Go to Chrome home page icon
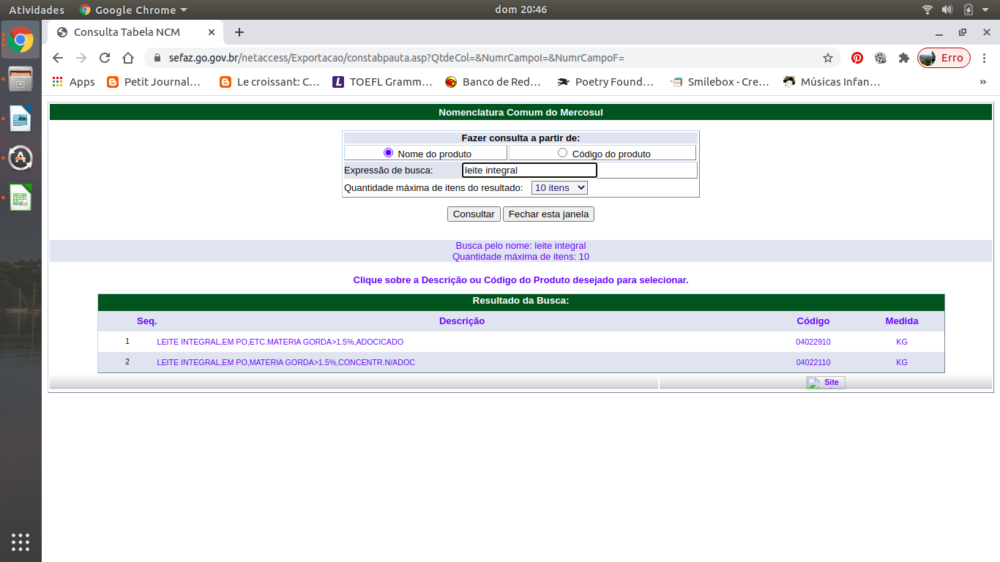 pyautogui.click(x=128, y=58)
